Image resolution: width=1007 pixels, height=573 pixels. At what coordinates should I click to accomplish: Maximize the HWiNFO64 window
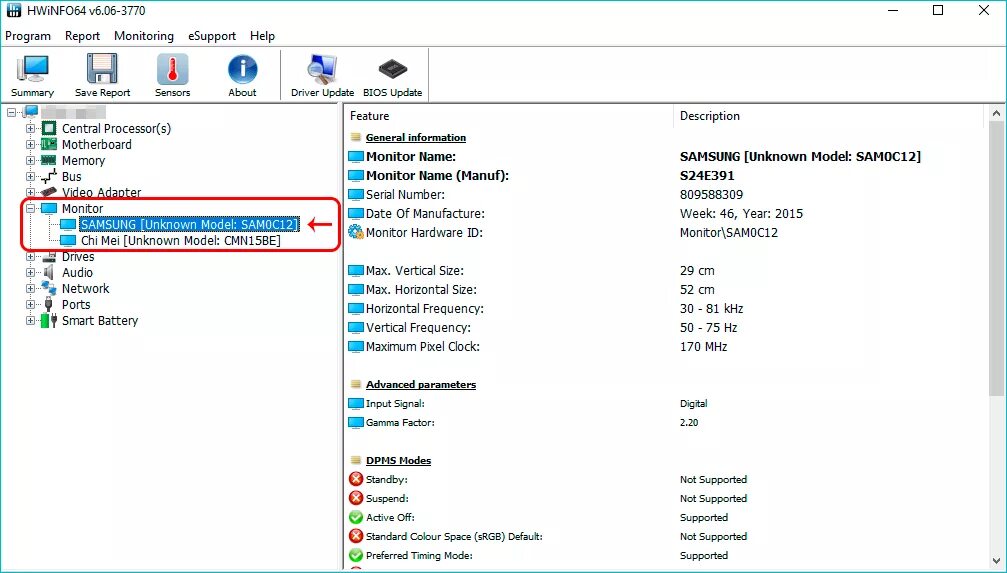coord(938,10)
